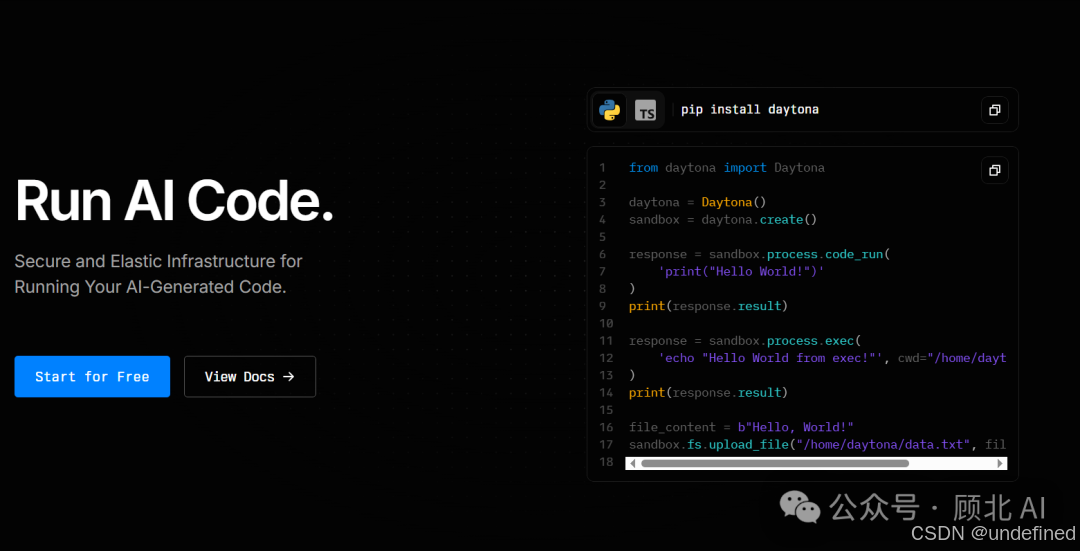Click the code scrollbar right arrow
The width and height of the screenshot is (1080, 551).
pyautogui.click(x=1000, y=464)
